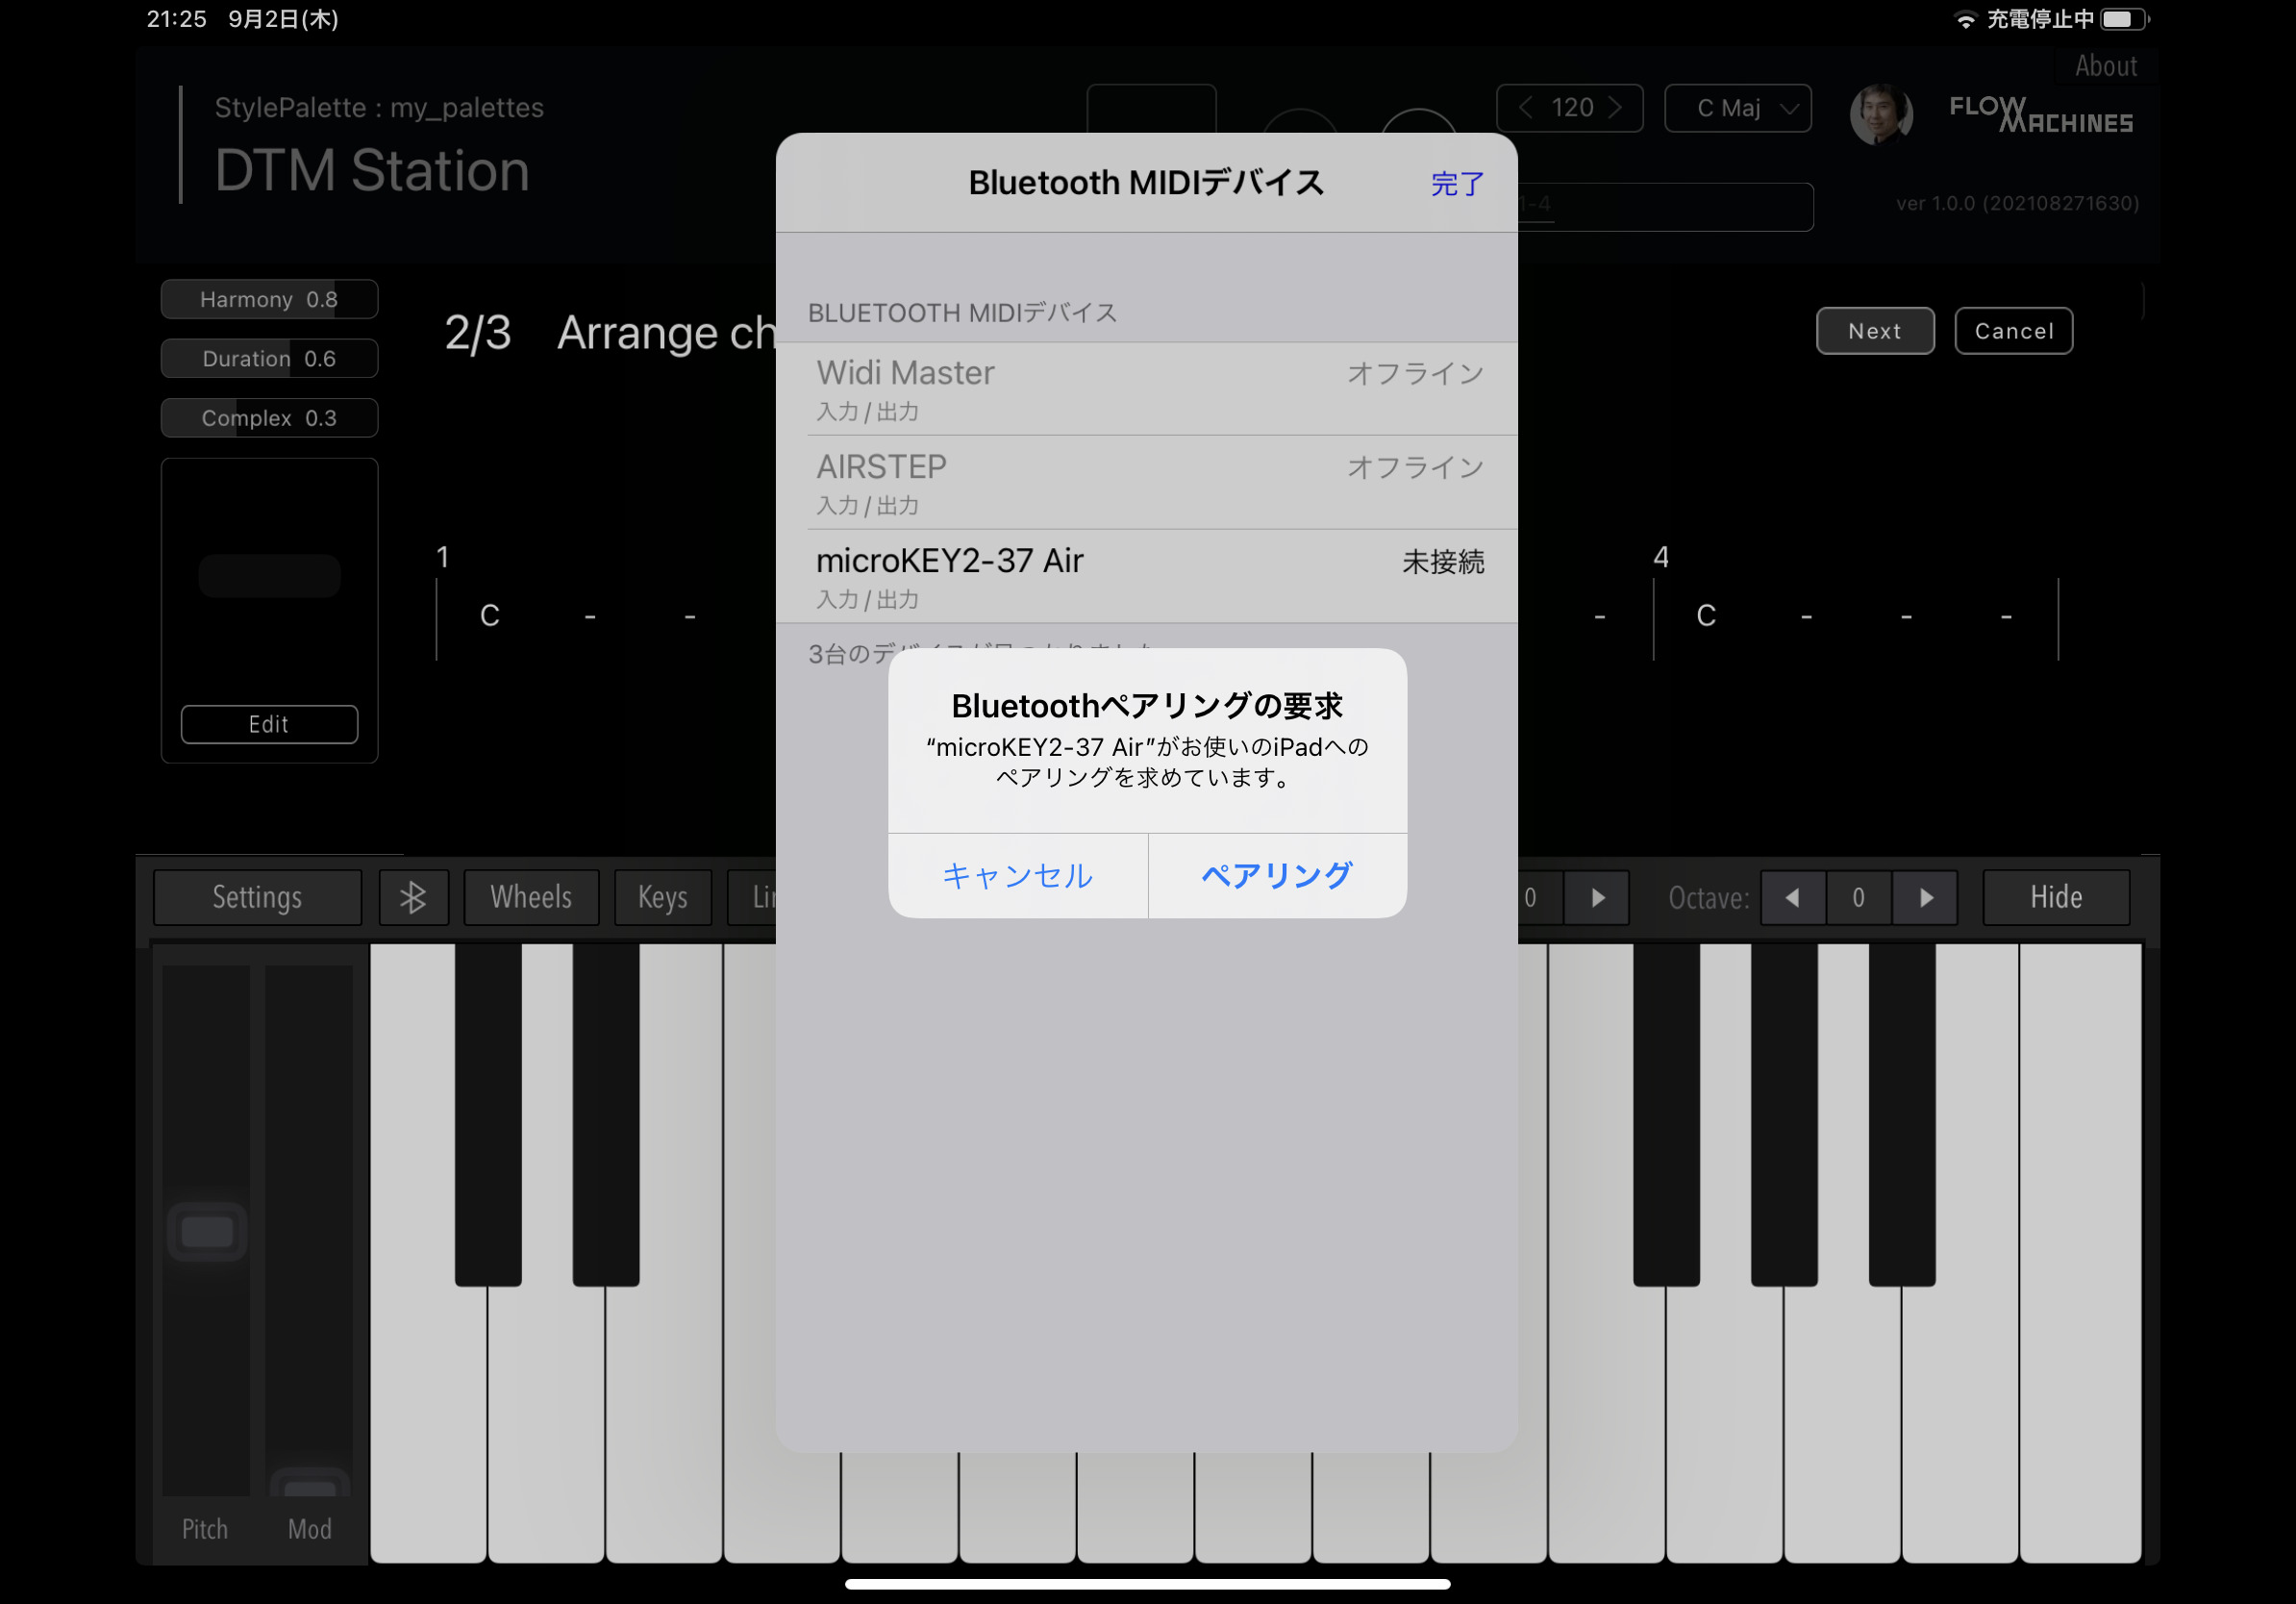Image resolution: width=2296 pixels, height=1604 pixels.
Task: Click the Pitch wheel handle
Action: 207,1231
